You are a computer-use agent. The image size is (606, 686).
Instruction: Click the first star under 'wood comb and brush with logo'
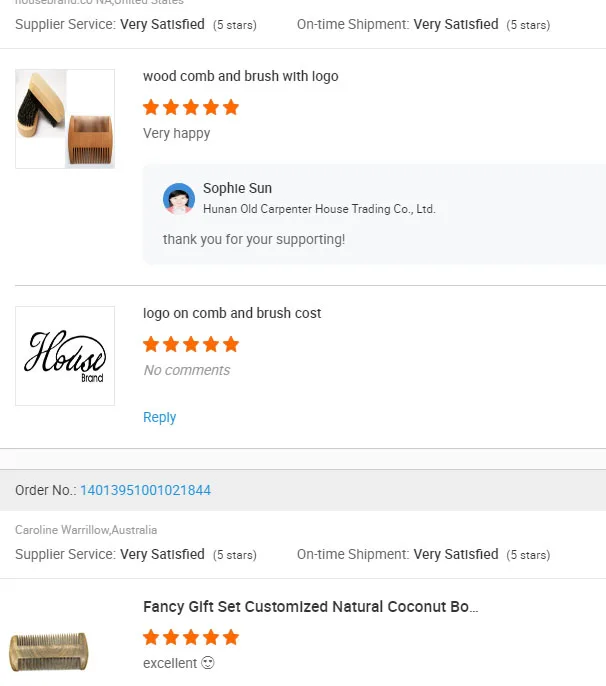pyautogui.click(x=151, y=107)
